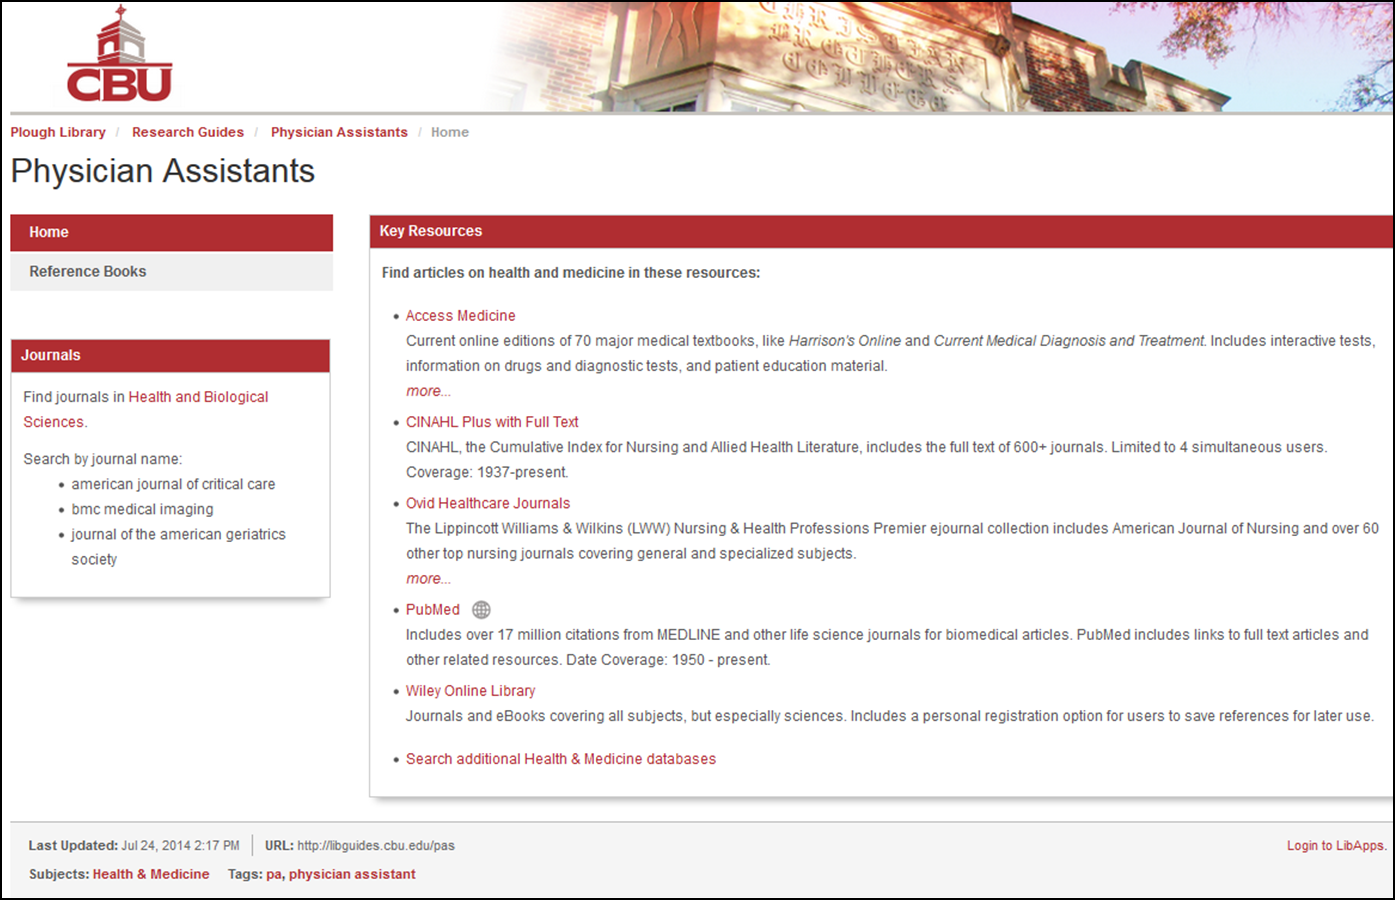This screenshot has width=1395, height=900.
Task: Switch to the Reference Books tab
Action: pos(171,272)
